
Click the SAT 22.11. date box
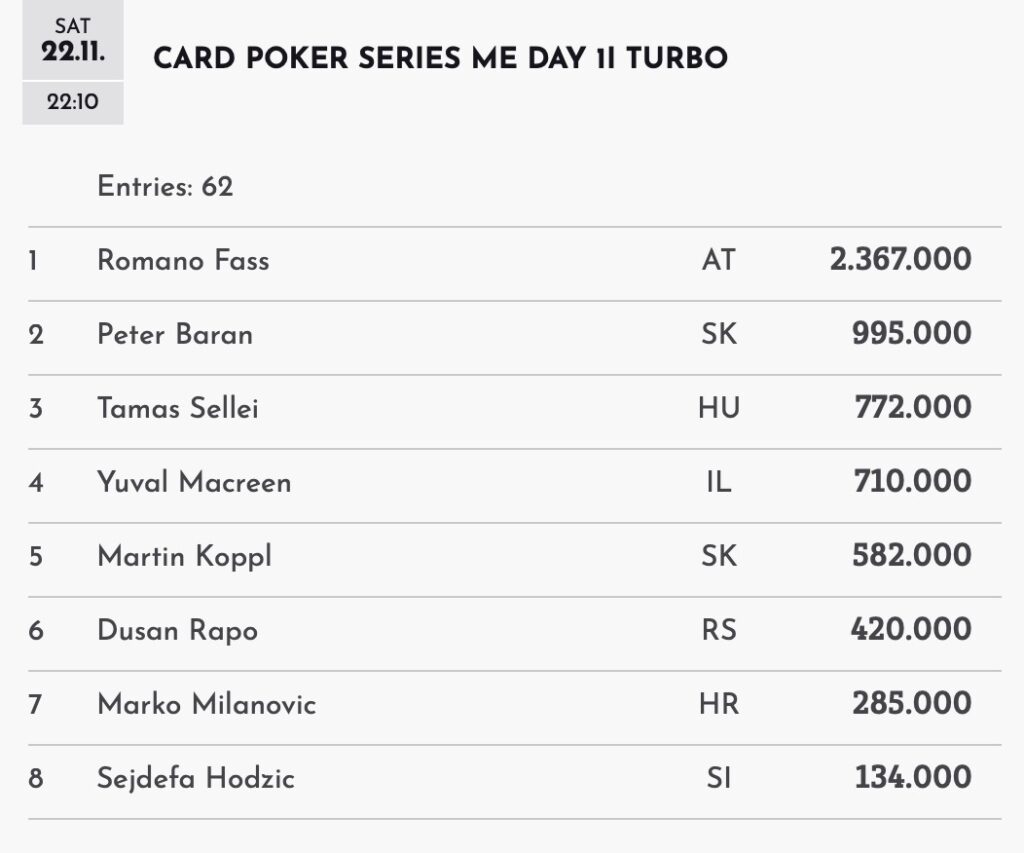click(x=72, y=41)
